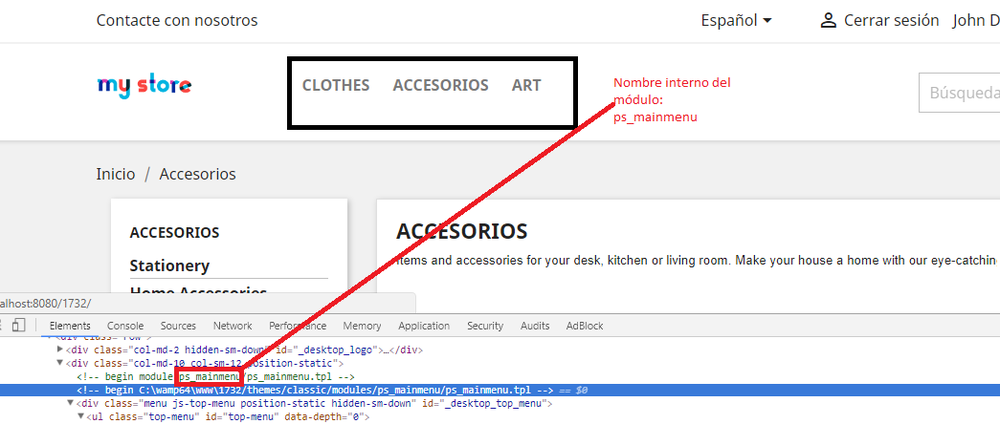Click the ACCESORIOS page title heading
This screenshot has height=424, width=1000.
(462, 231)
